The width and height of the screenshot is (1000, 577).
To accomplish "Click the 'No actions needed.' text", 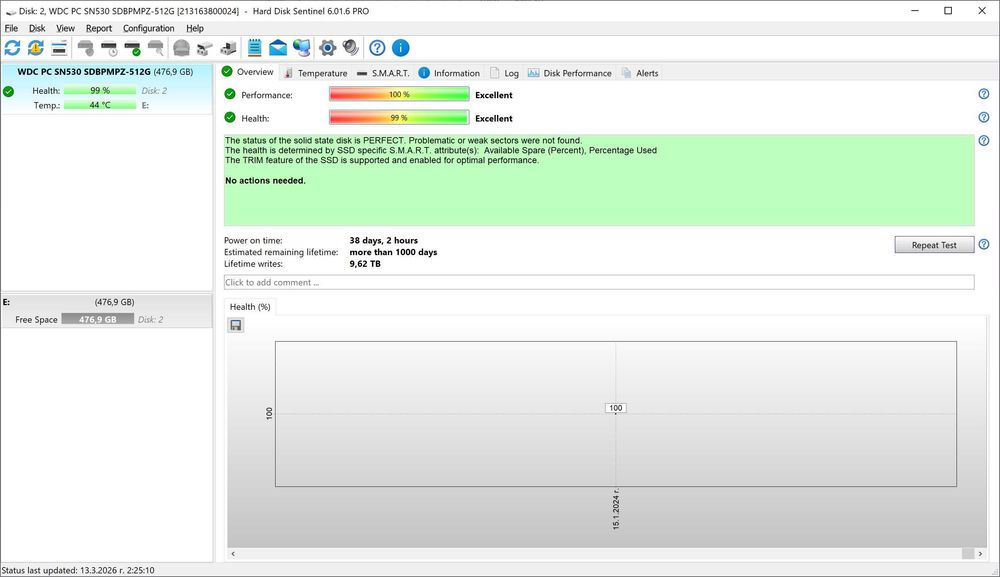I will coord(265,180).
